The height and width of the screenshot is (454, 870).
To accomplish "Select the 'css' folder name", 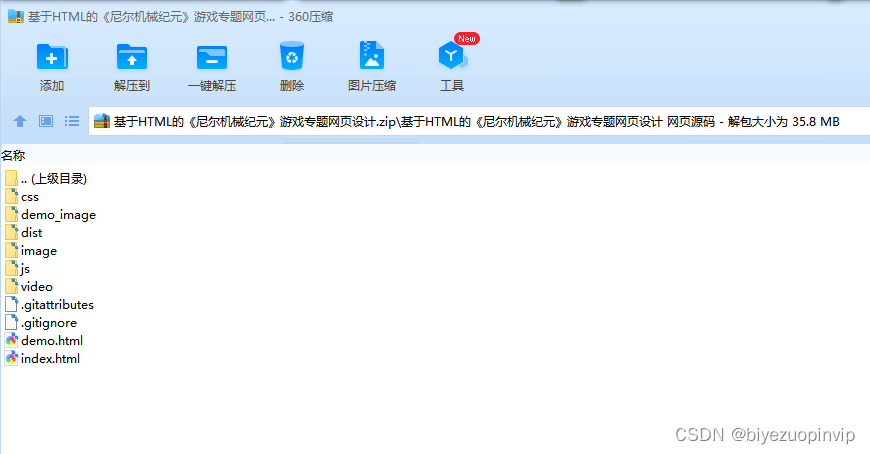I will tap(30, 197).
